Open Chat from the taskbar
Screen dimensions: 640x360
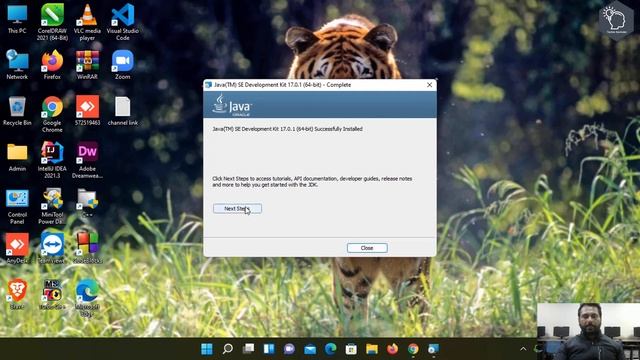point(289,349)
